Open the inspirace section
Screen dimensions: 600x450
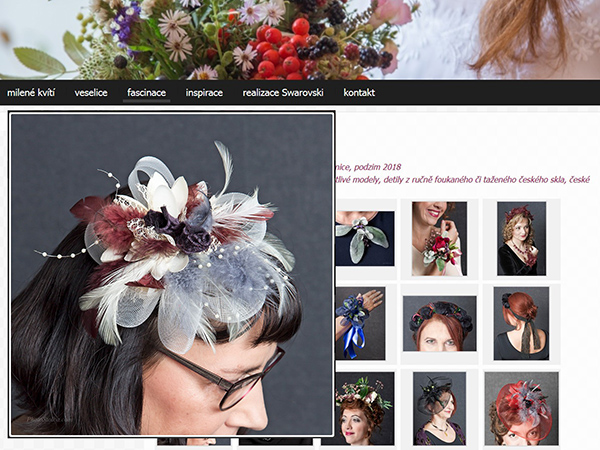(x=204, y=93)
